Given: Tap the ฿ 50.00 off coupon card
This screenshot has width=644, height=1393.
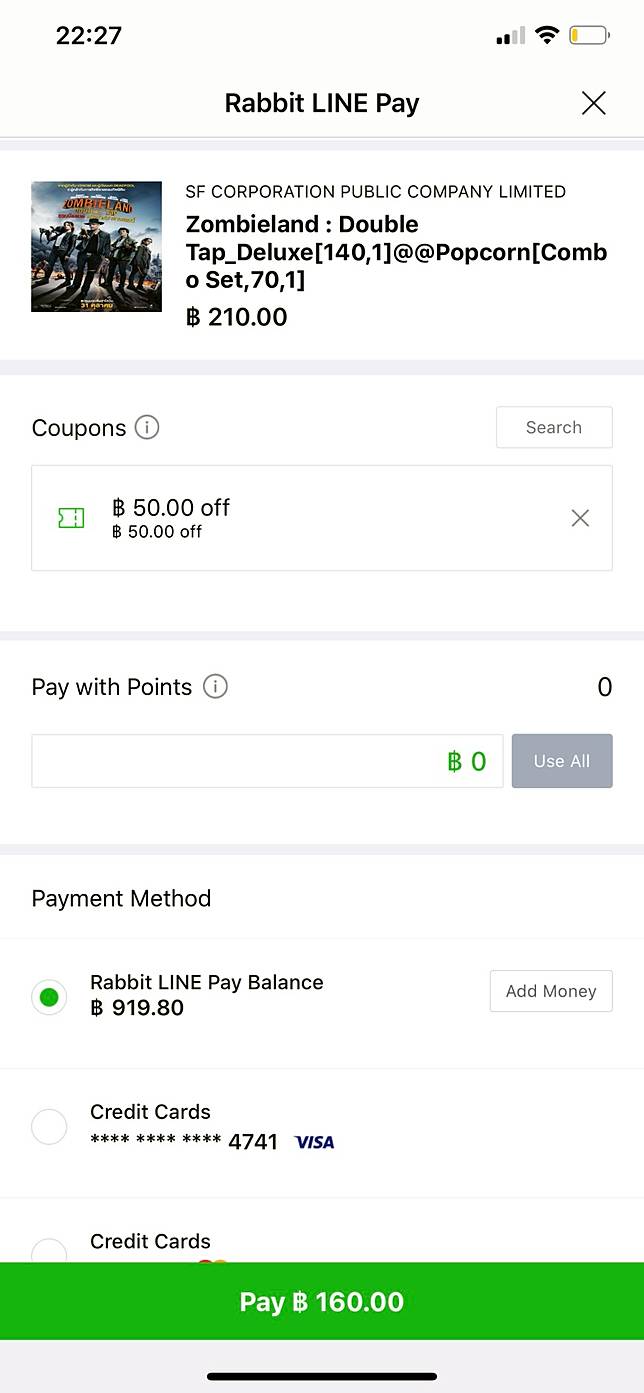Looking at the screenshot, I should coord(320,518).
